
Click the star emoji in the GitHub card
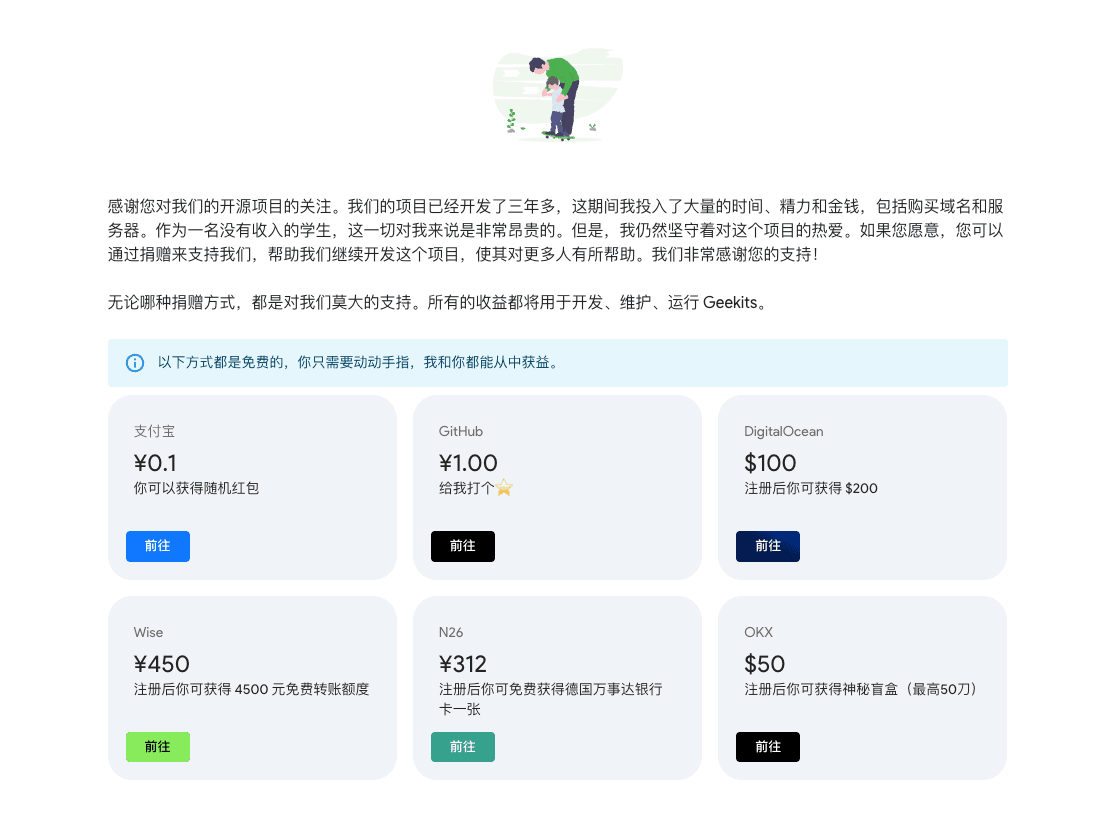tap(504, 488)
